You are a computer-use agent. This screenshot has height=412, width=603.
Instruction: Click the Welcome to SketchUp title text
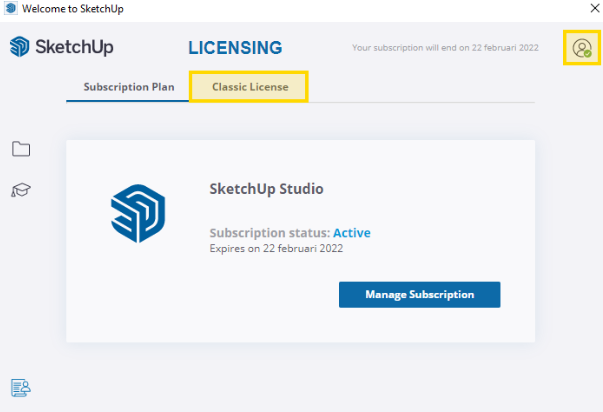click(x=73, y=8)
